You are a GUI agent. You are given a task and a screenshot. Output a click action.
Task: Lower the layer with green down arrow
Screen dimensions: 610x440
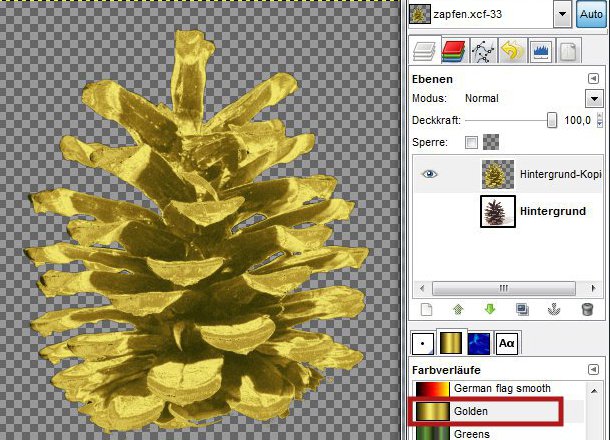(x=490, y=310)
